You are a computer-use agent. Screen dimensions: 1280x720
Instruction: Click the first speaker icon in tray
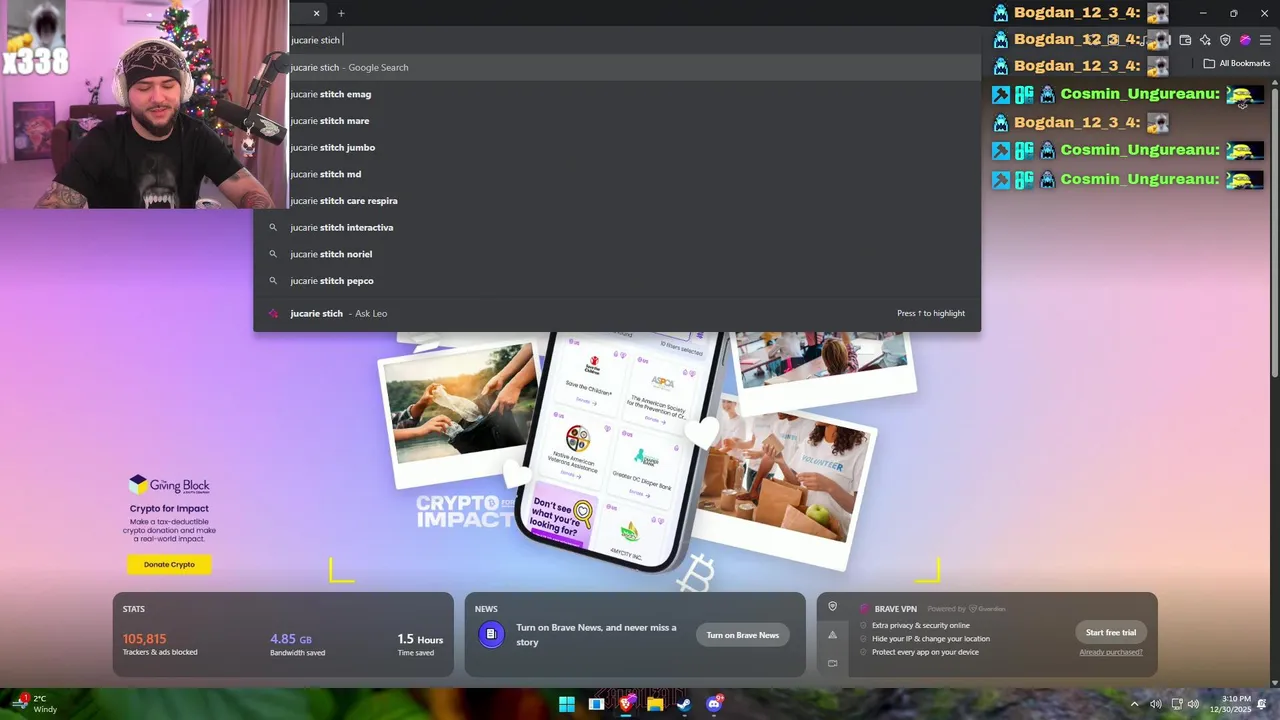(1155, 704)
